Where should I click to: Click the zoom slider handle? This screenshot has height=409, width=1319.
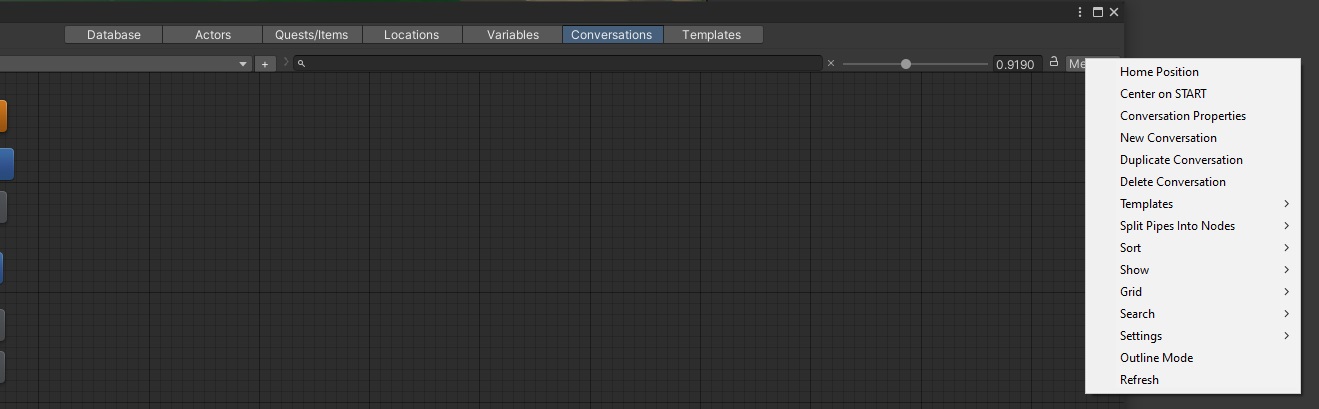coord(906,64)
